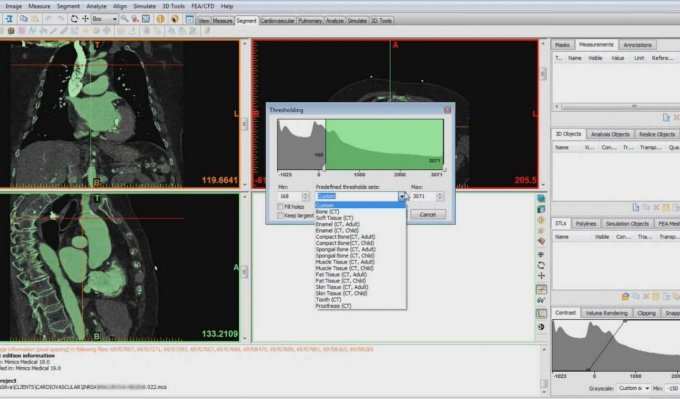Viewport: 680px width, 399px height.
Task: Click new mask page icon above 3D Objects tab
Action: point(666,118)
